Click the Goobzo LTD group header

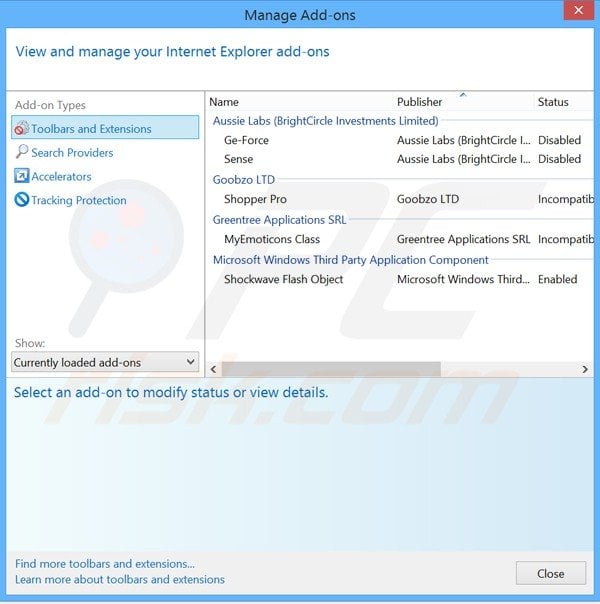click(x=244, y=180)
